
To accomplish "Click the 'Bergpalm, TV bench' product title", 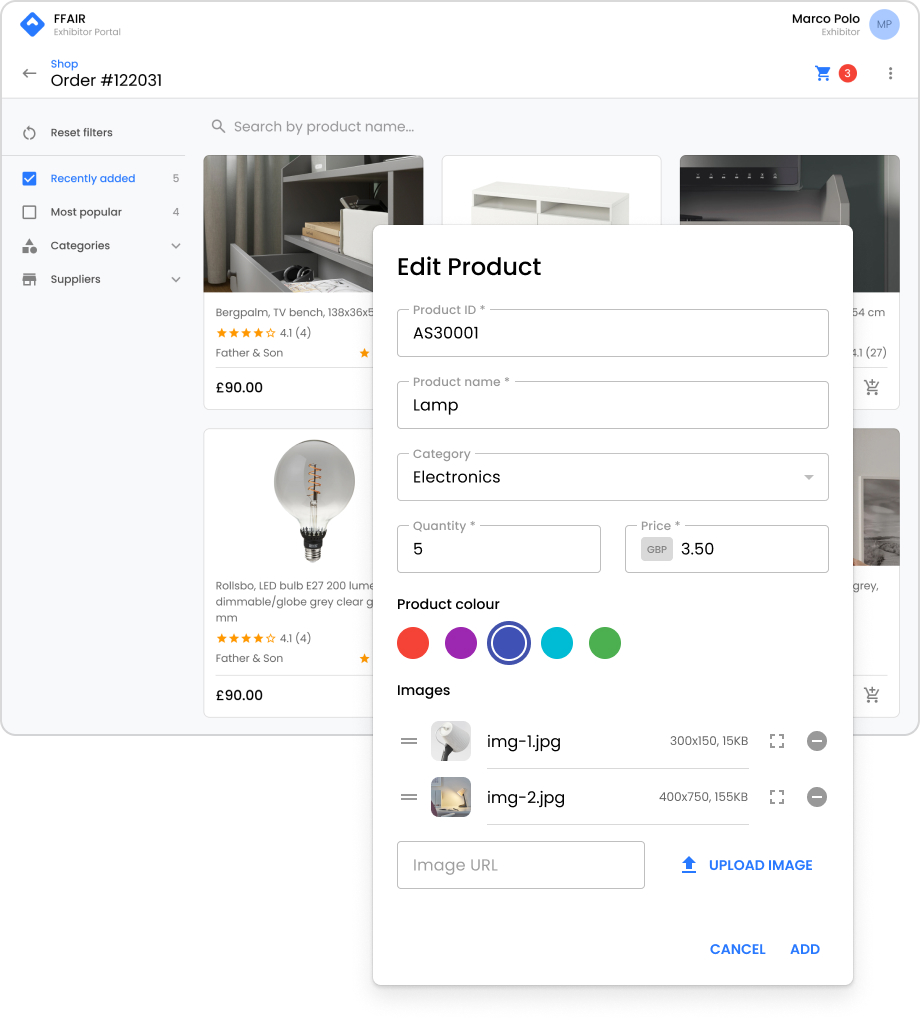I will pyautogui.click(x=295, y=313).
